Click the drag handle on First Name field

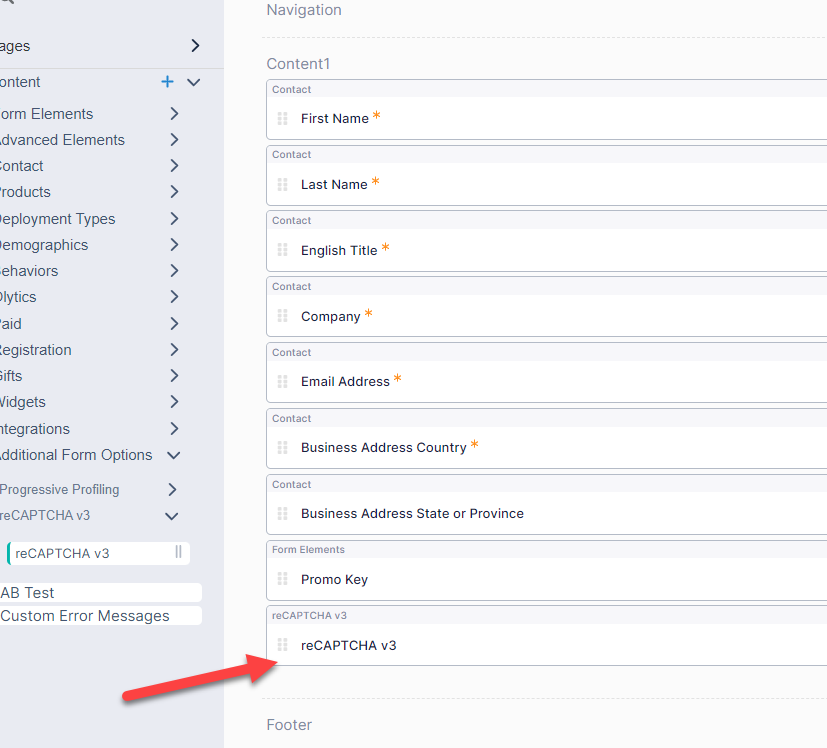click(x=282, y=118)
